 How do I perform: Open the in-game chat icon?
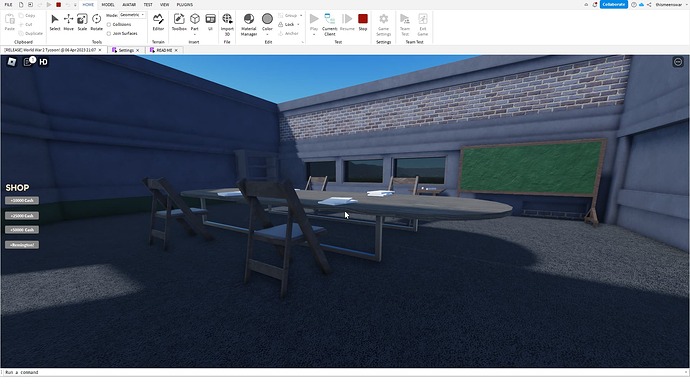(28, 62)
